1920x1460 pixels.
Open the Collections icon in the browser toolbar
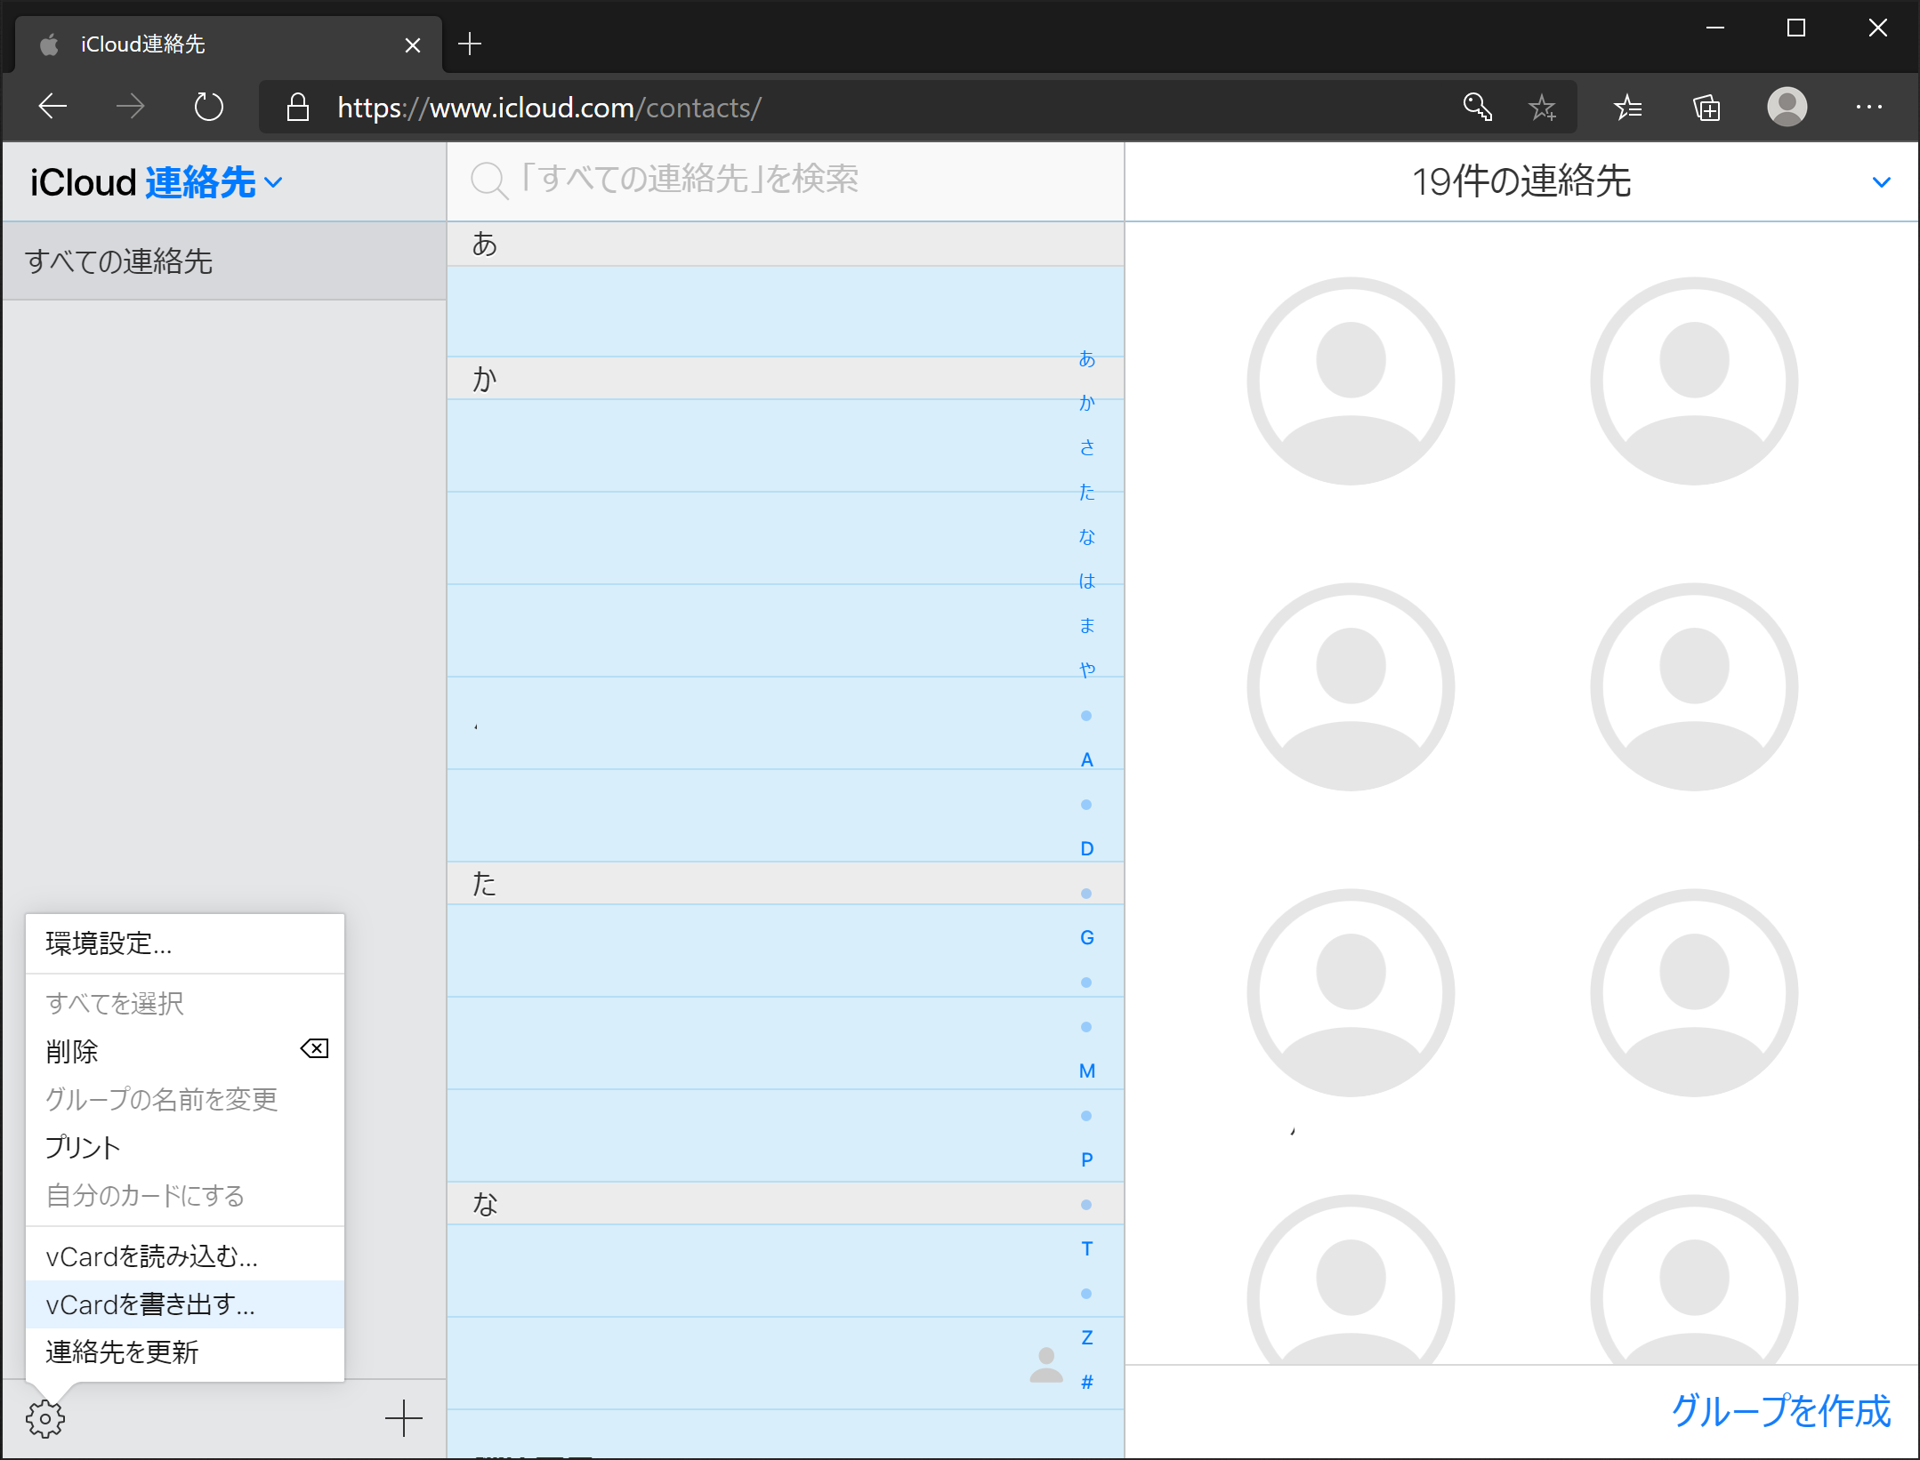tap(1707, 107)
